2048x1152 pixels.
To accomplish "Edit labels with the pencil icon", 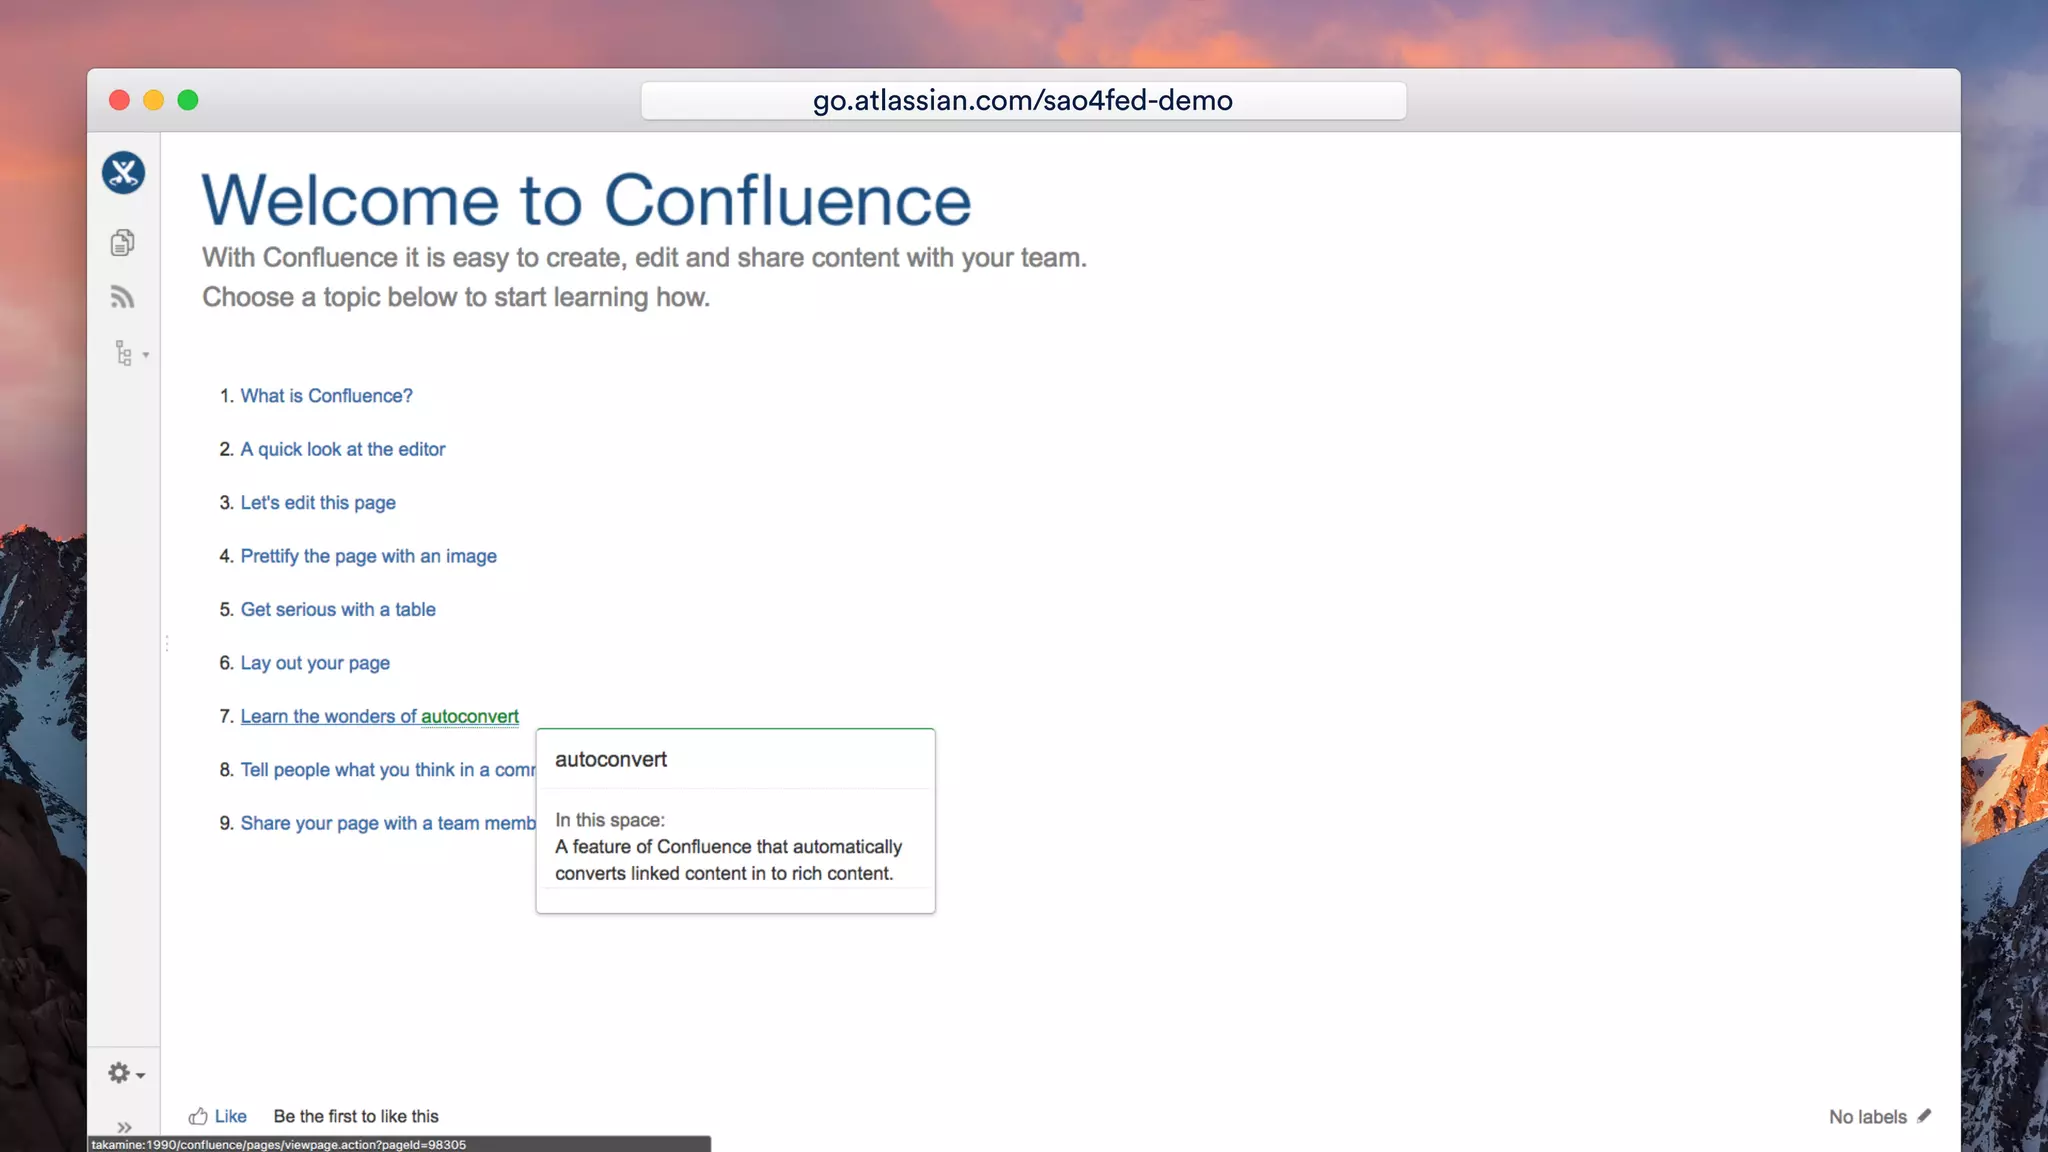I will tap(1924, 1116).
